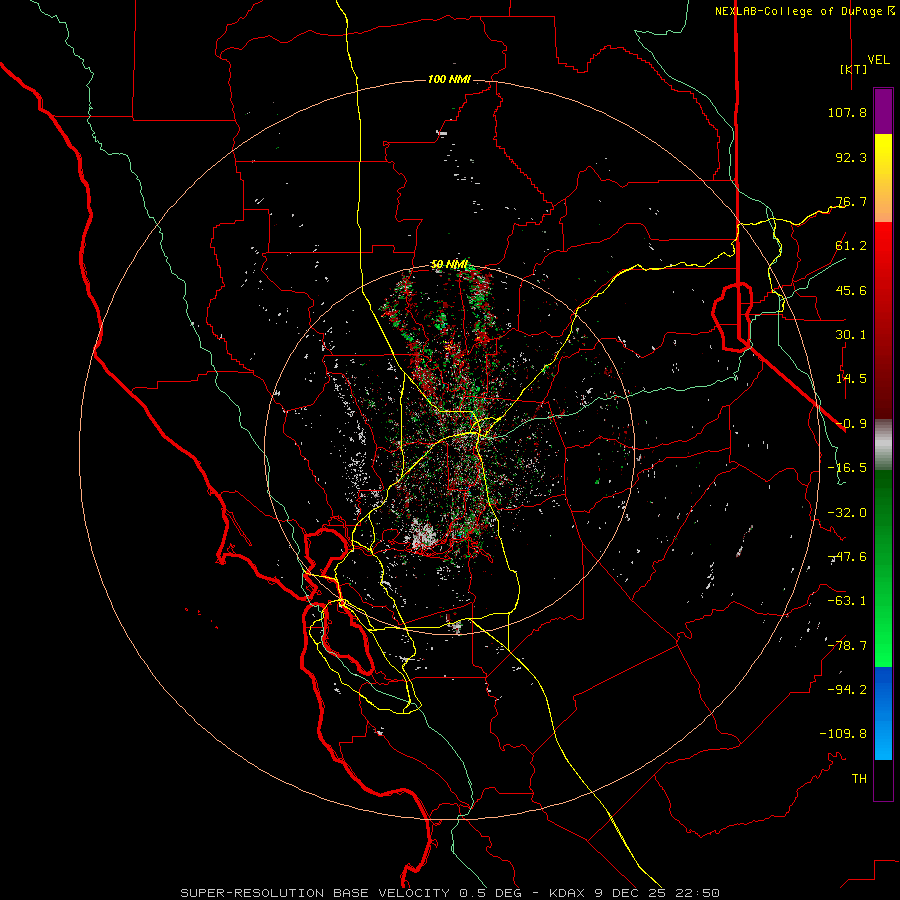Select the 107.8 value on velocity scale

pos(847,112)
